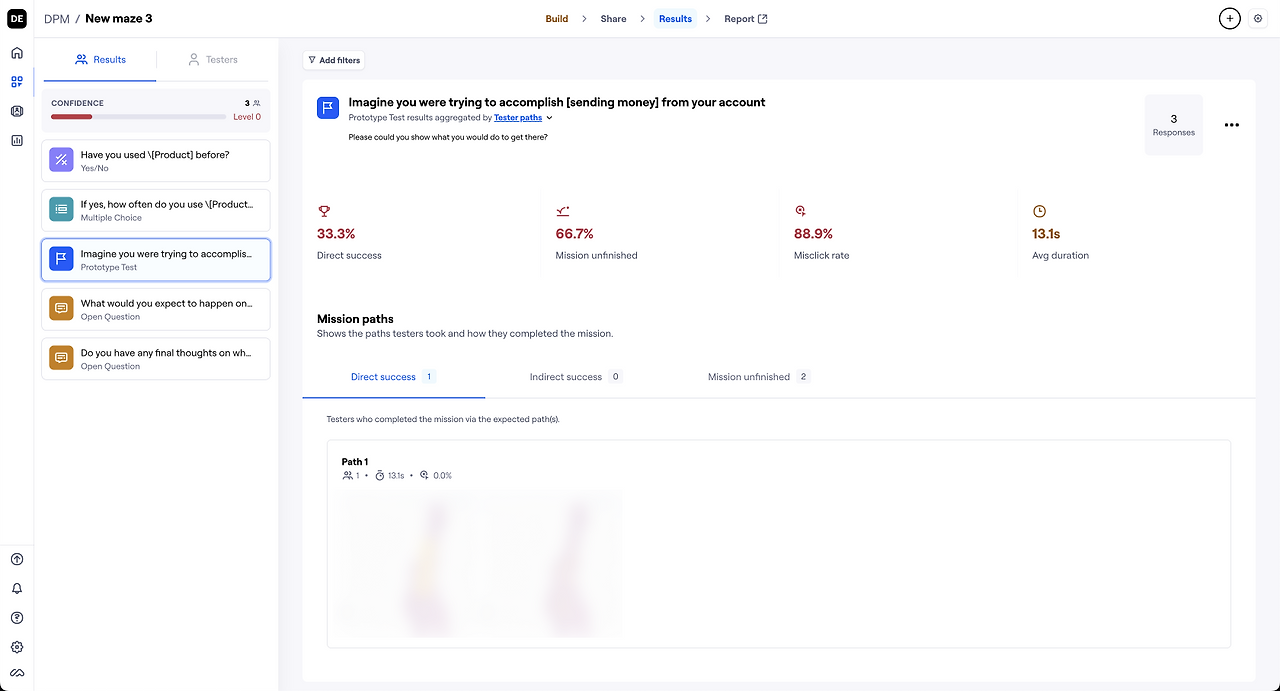Click the Path 1 testers count icon
Screen dimensions: 1280x691
[347, 476]
